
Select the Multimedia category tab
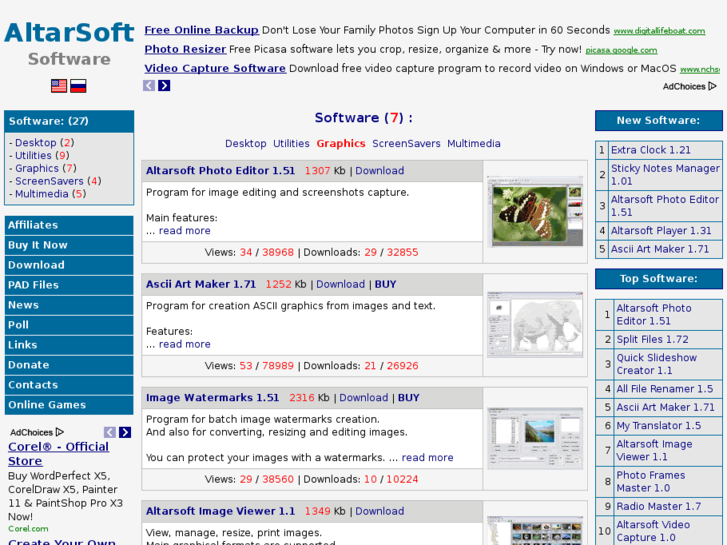click(474, 144)
